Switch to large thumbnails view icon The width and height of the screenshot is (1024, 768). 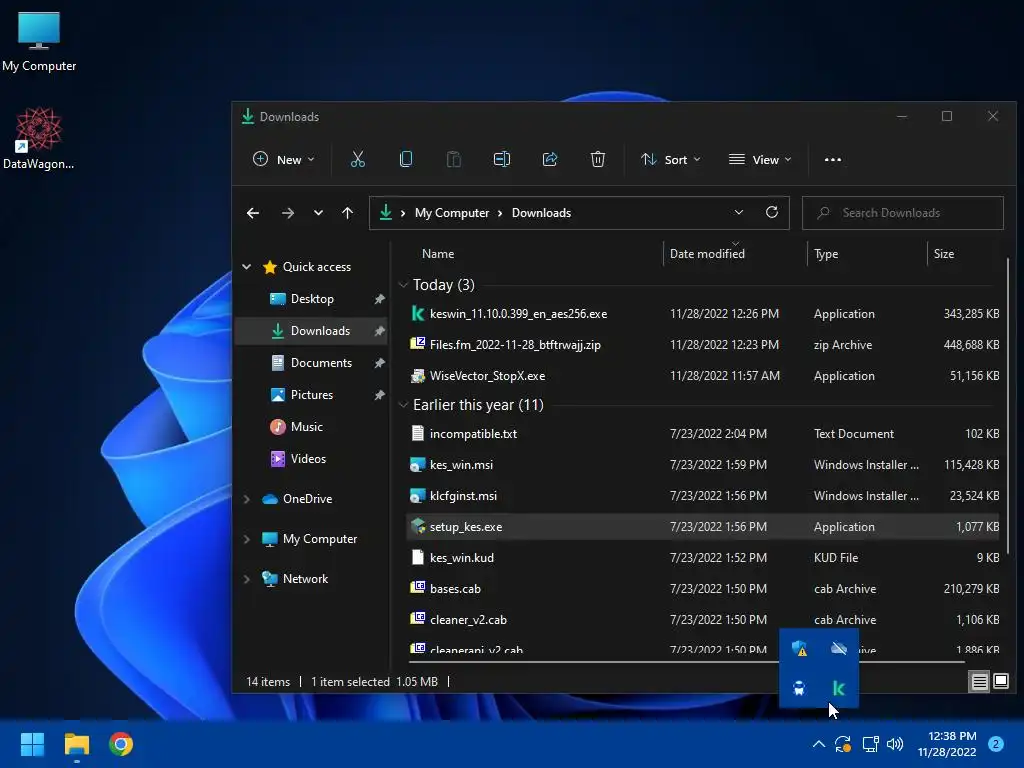point(1000,682)
